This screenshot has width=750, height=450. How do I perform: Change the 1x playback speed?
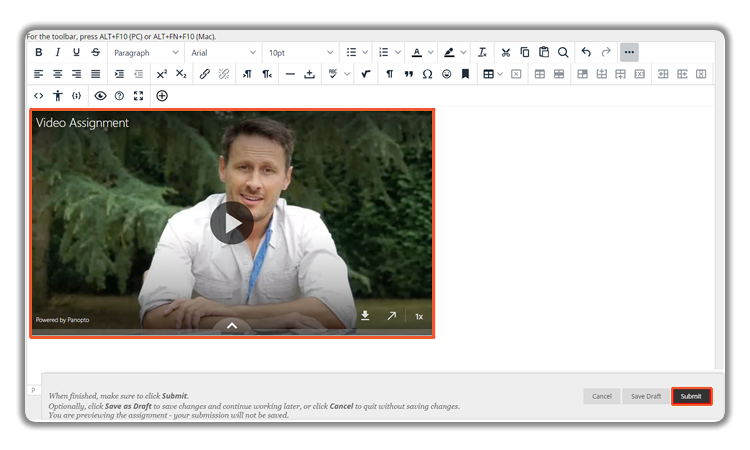pos(419,316)
